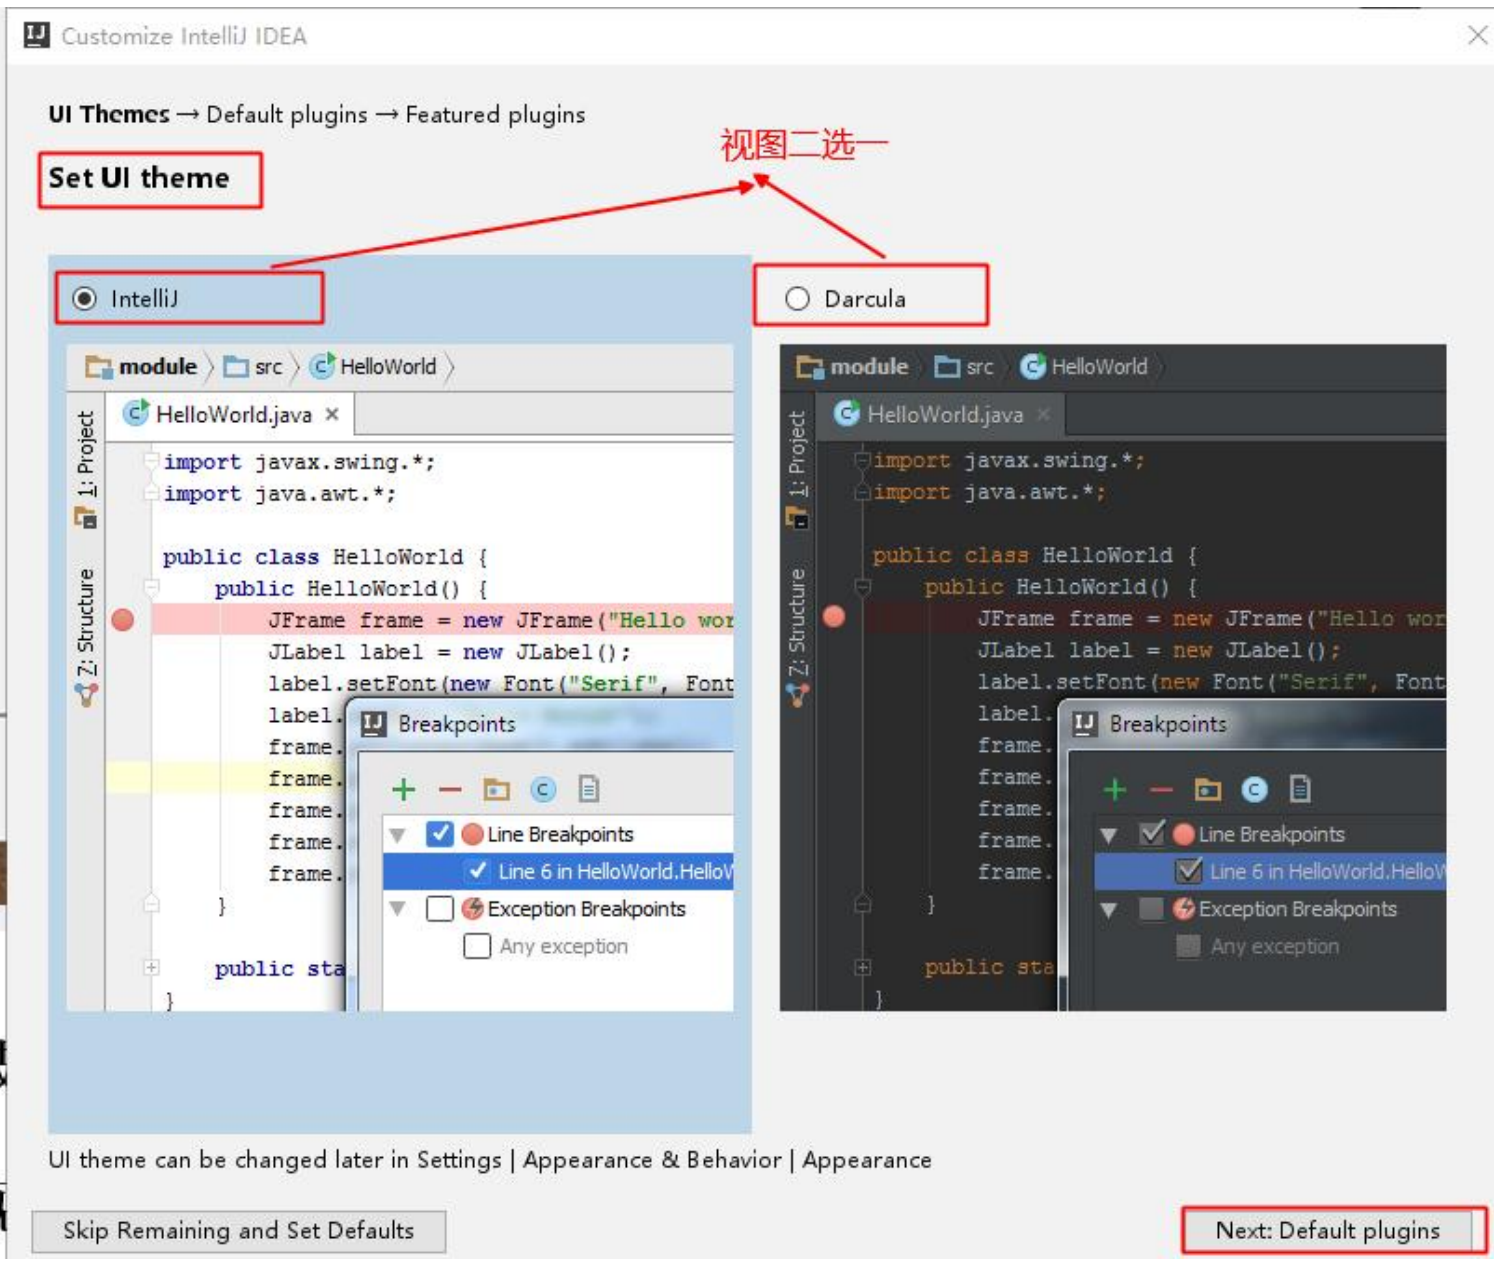1494x1266 pixels.
Task: Select the Darcula theme radio button
Action: tap(797, 298)
